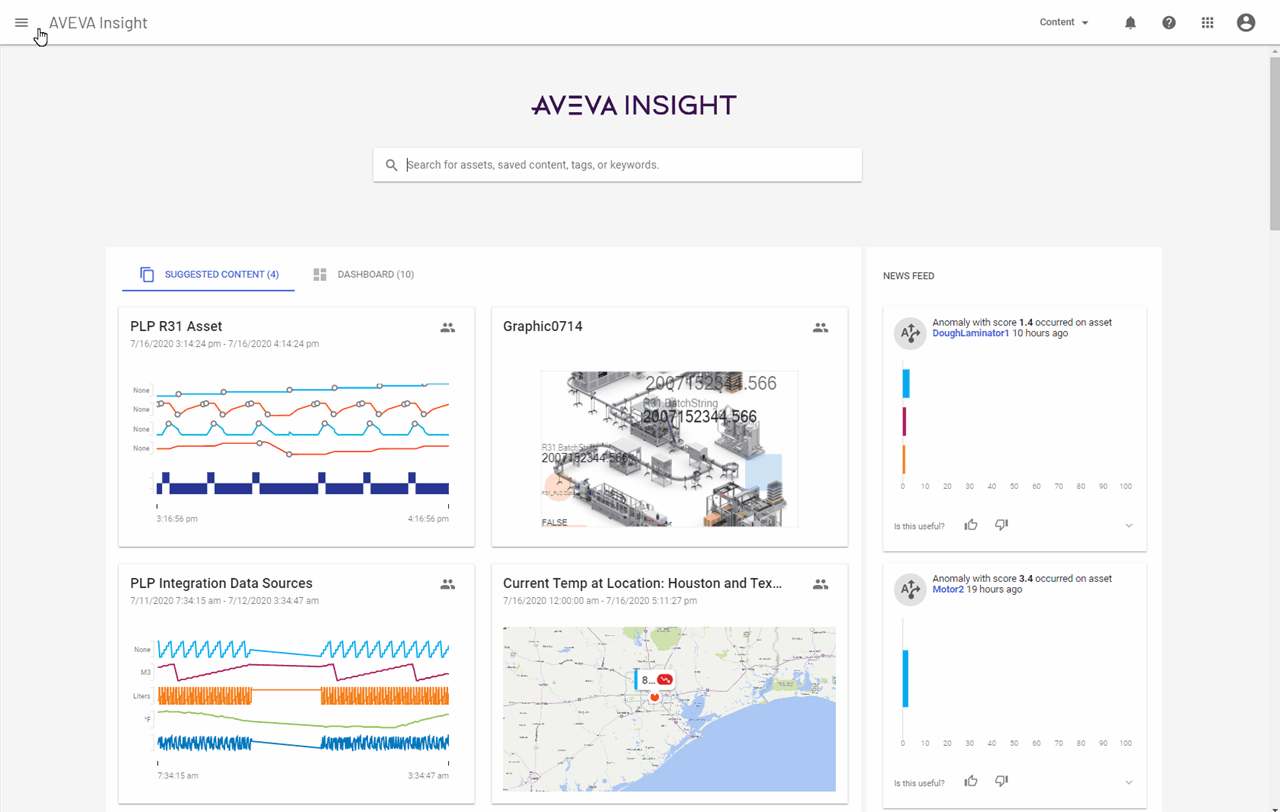Open the apps grid launcher
The image size is (1280, 812).
tap(1207, 22)
